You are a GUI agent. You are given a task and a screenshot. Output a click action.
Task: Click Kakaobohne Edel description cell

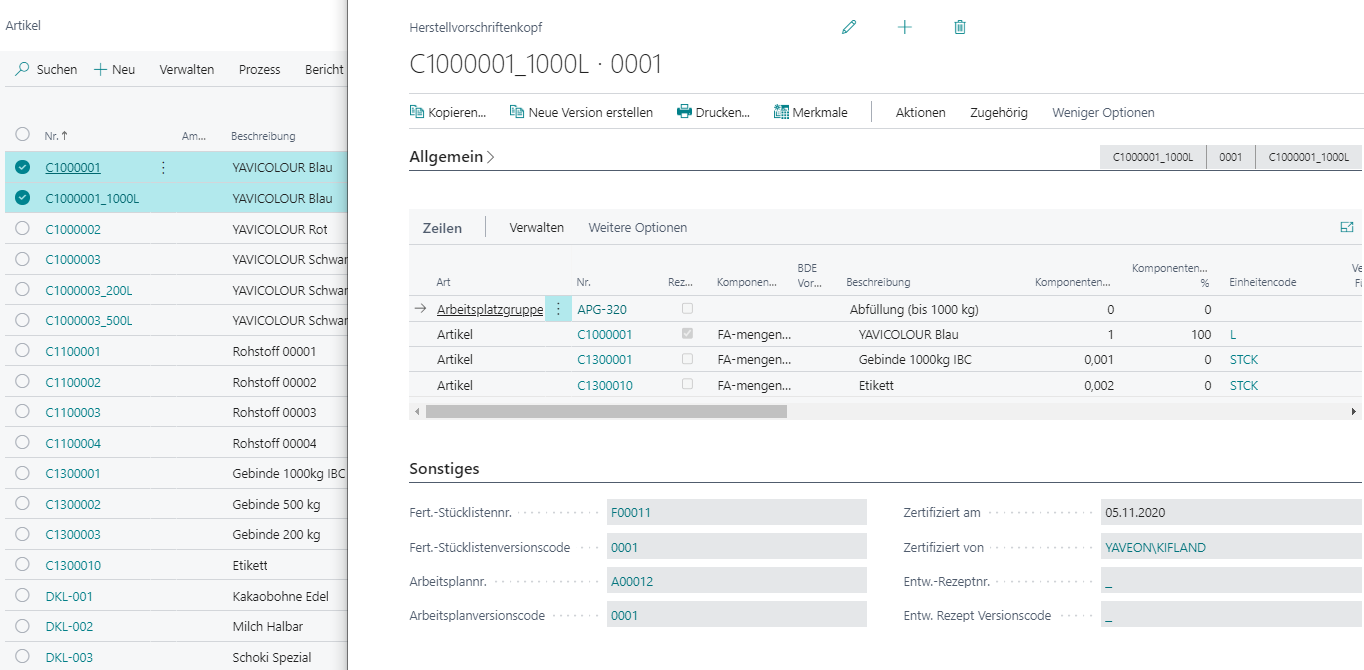click(279, 596)
